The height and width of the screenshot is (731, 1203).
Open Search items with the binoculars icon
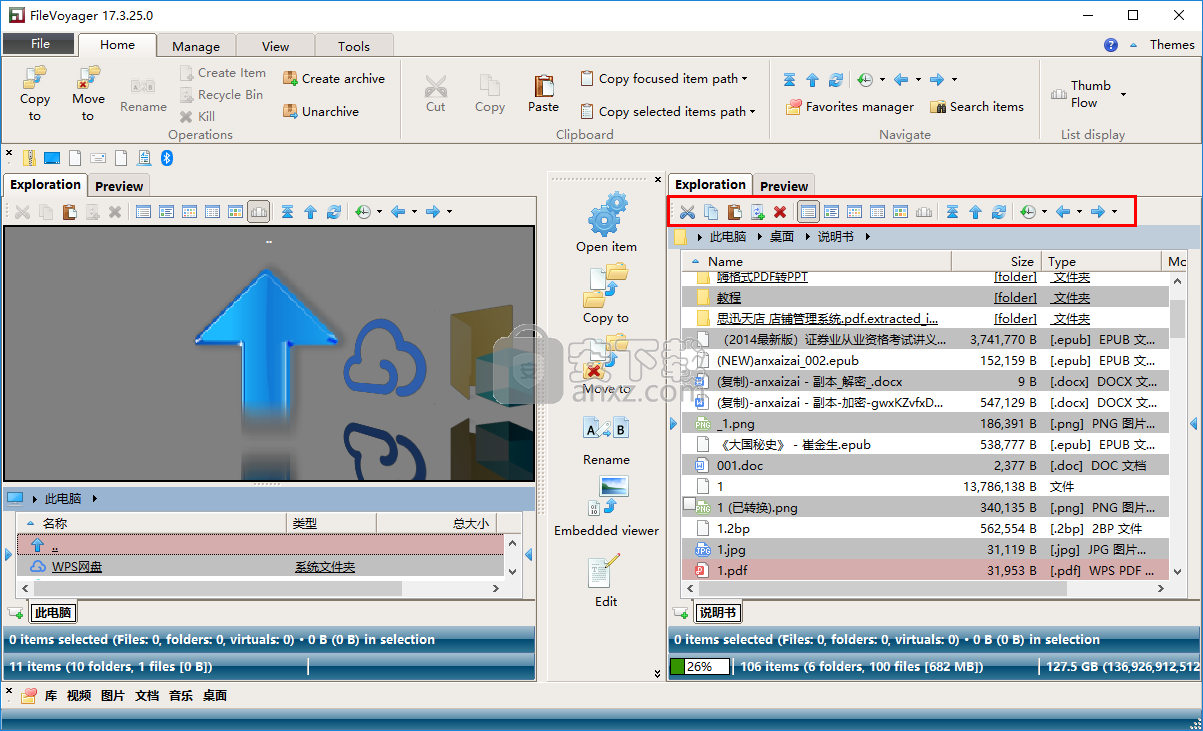point(977,106)
